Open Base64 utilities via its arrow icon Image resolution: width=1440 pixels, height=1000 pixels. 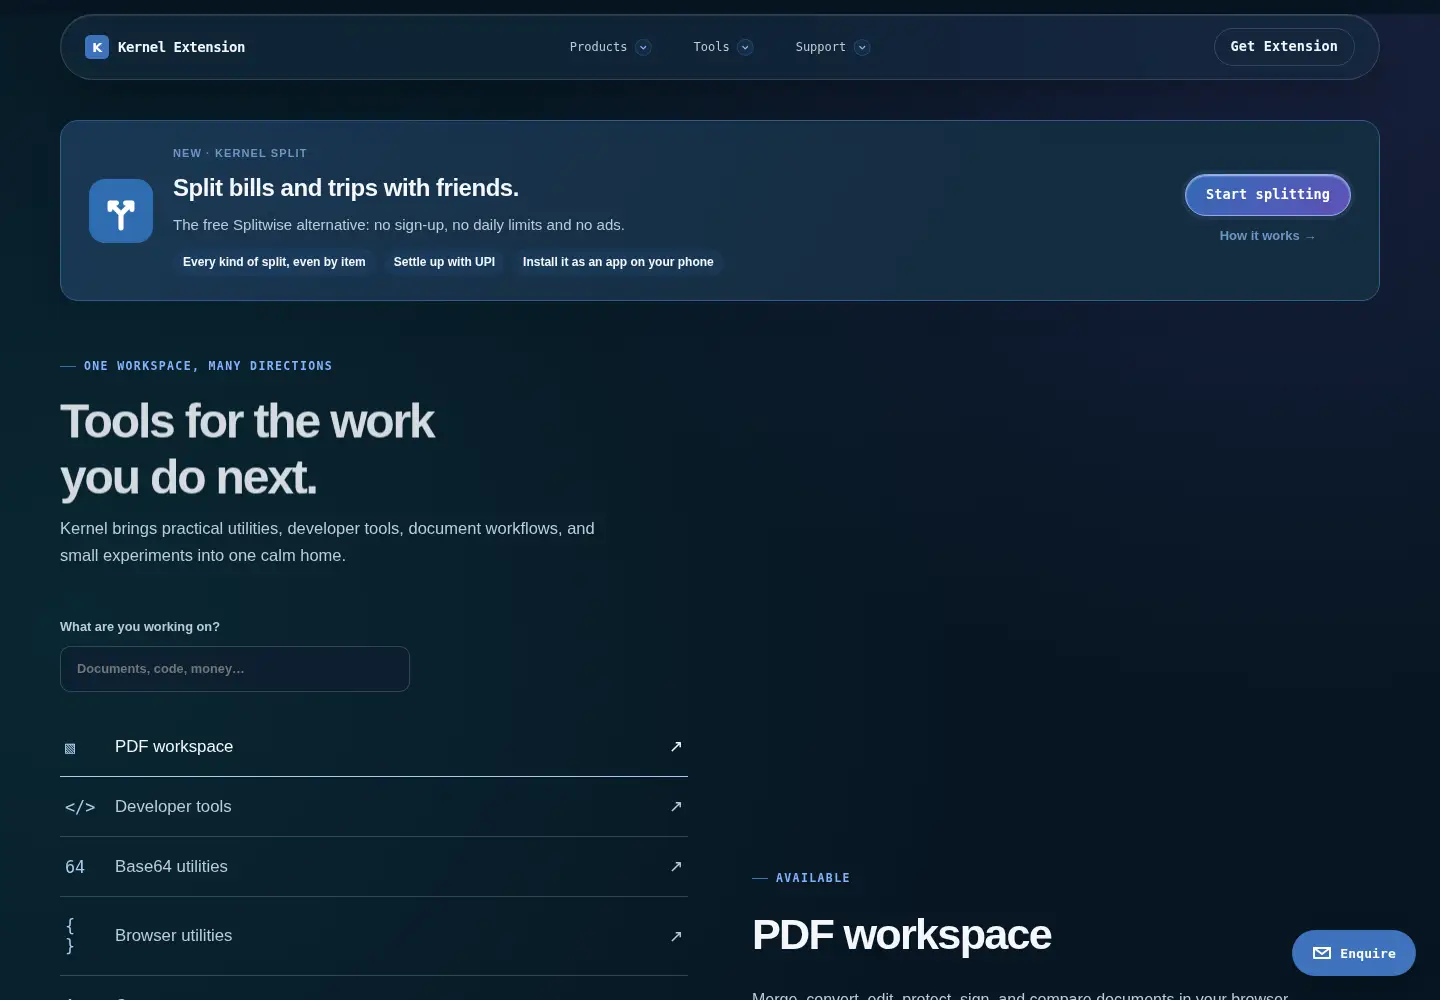click(x=676, y=867)
